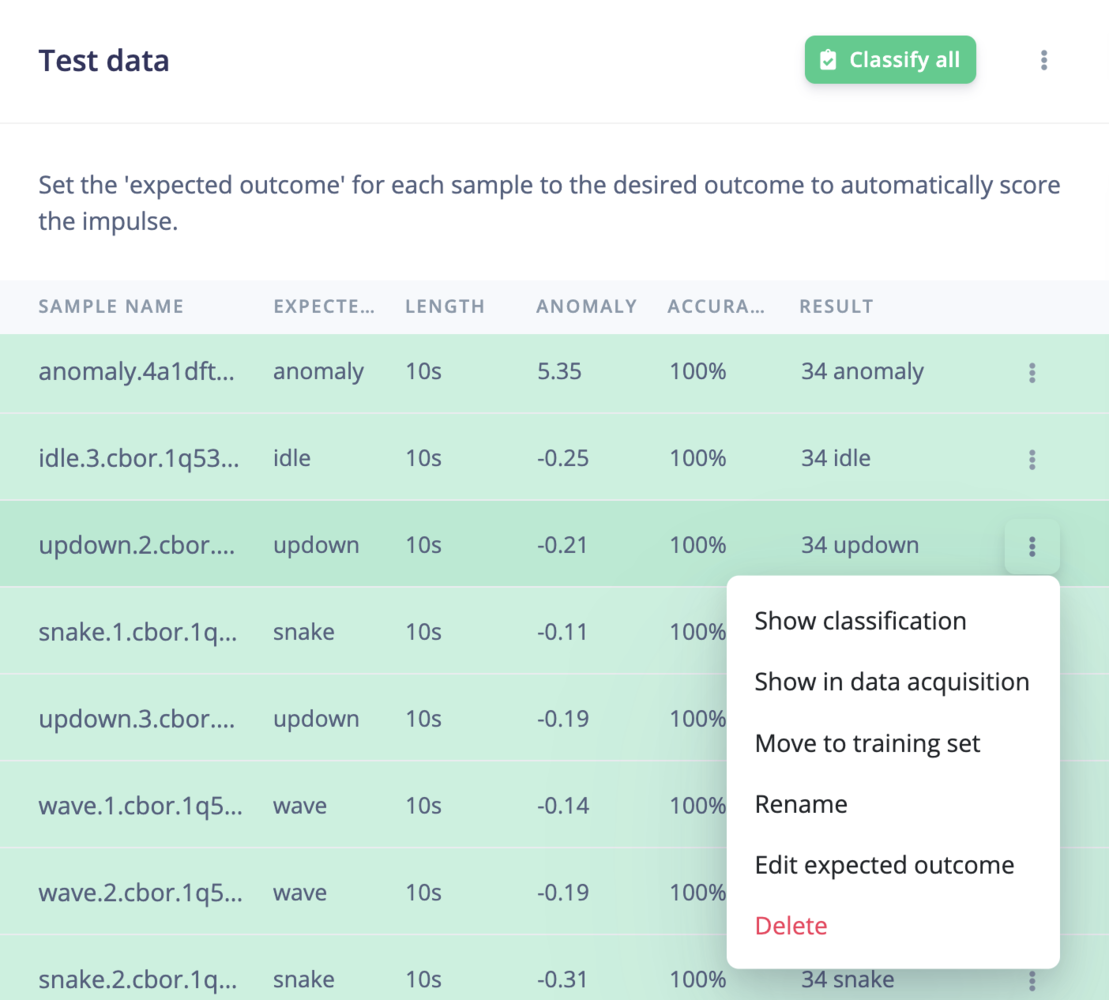Click the Length column header

pos(445,307)
